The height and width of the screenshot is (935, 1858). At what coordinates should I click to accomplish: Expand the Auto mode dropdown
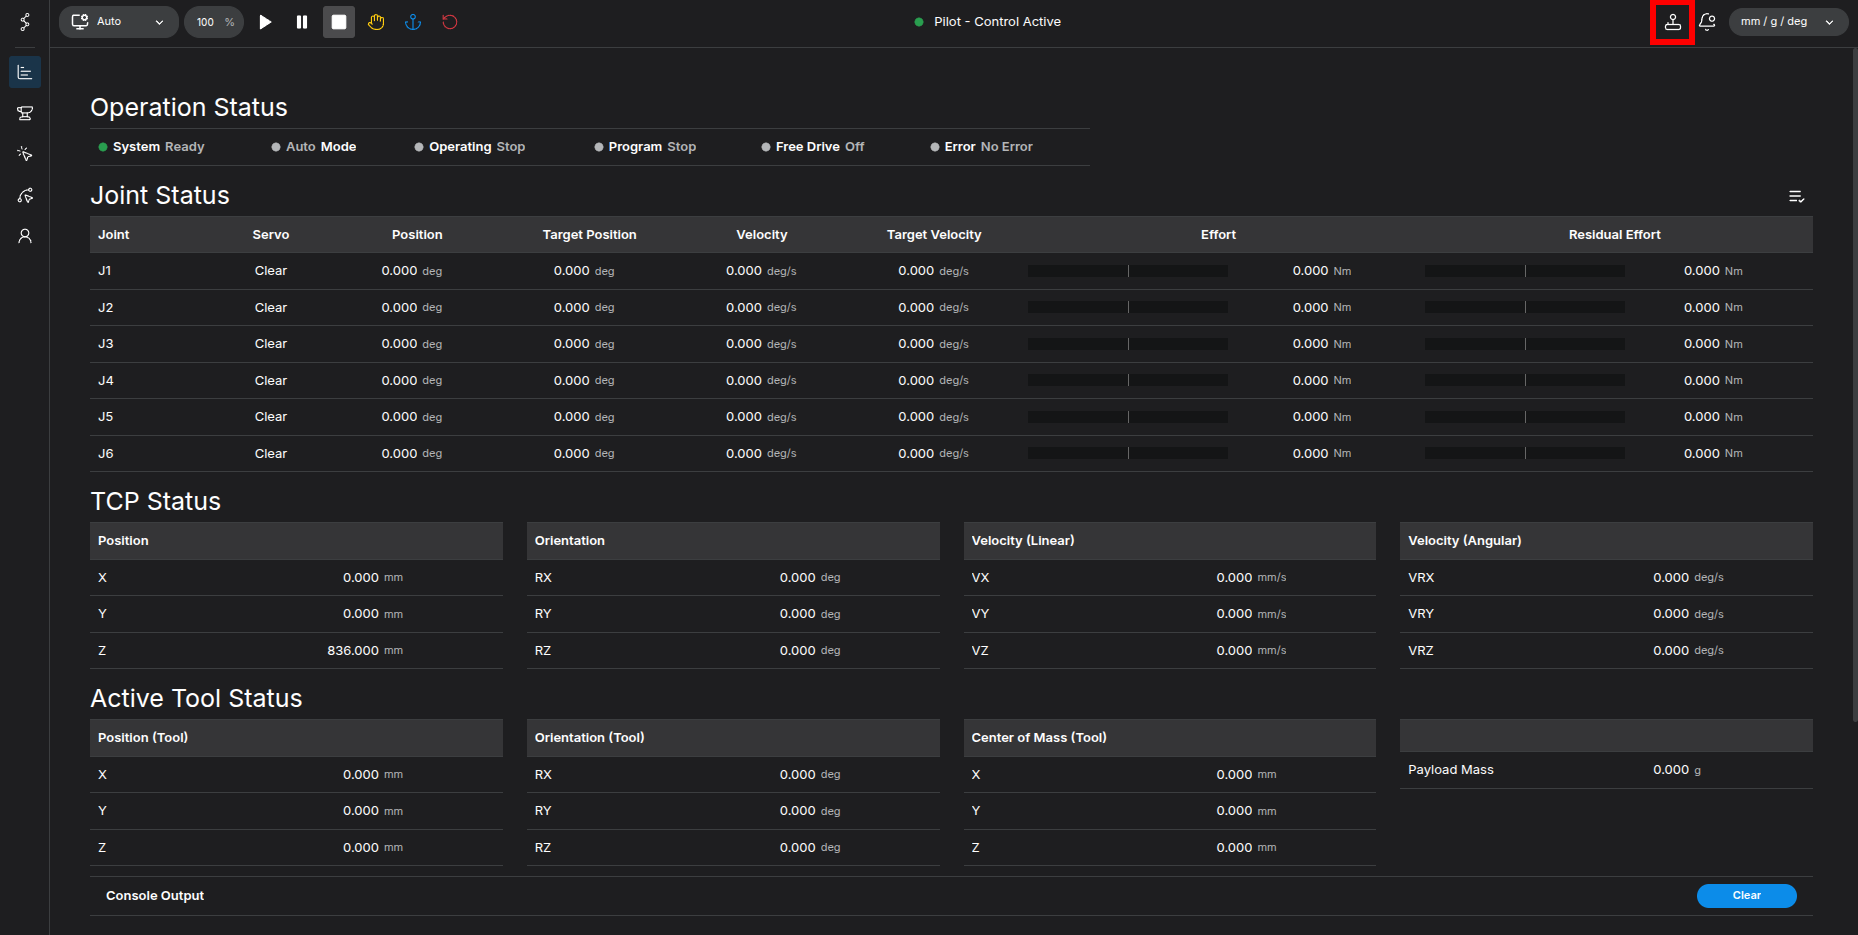click(119, 22)
